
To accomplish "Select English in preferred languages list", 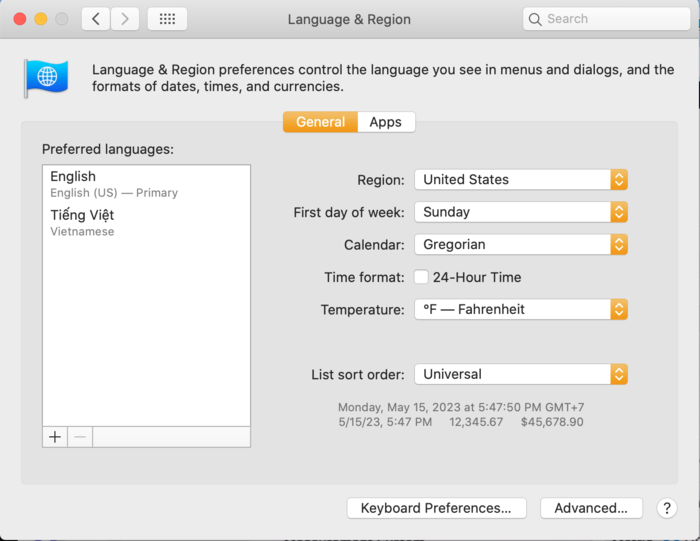I will (x=146, y=184).
